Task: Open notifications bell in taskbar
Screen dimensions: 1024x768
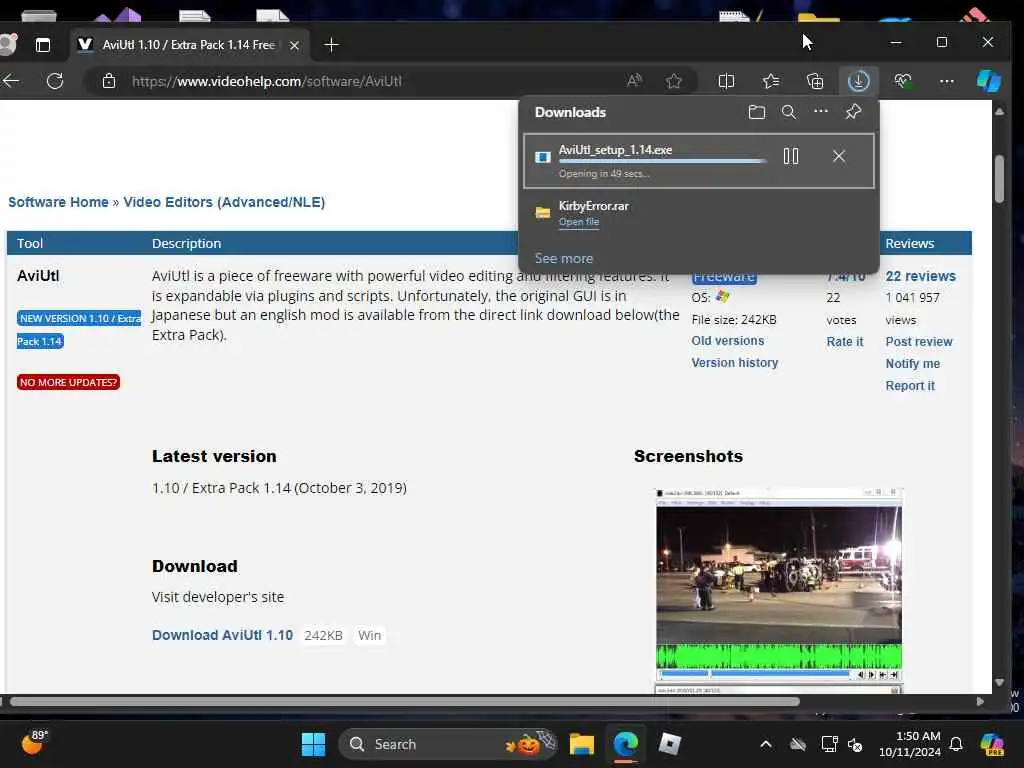Action: coord(956,744)
